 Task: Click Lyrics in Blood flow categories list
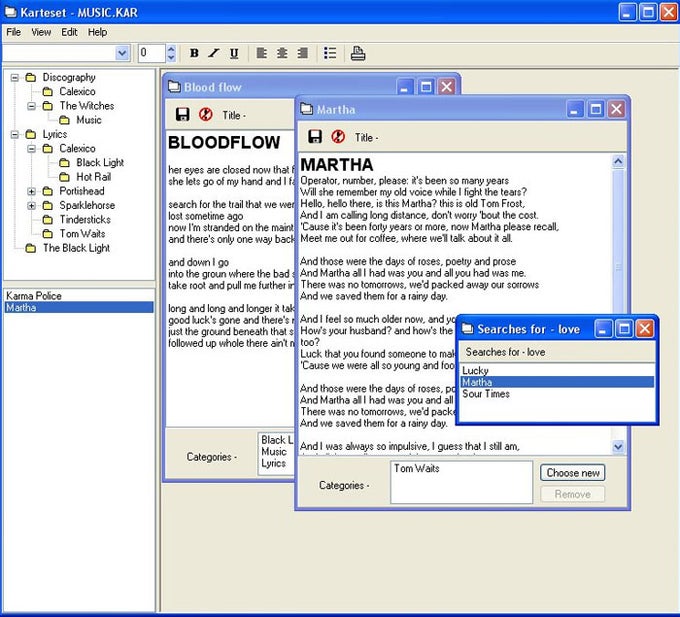(x=273, y=463)
